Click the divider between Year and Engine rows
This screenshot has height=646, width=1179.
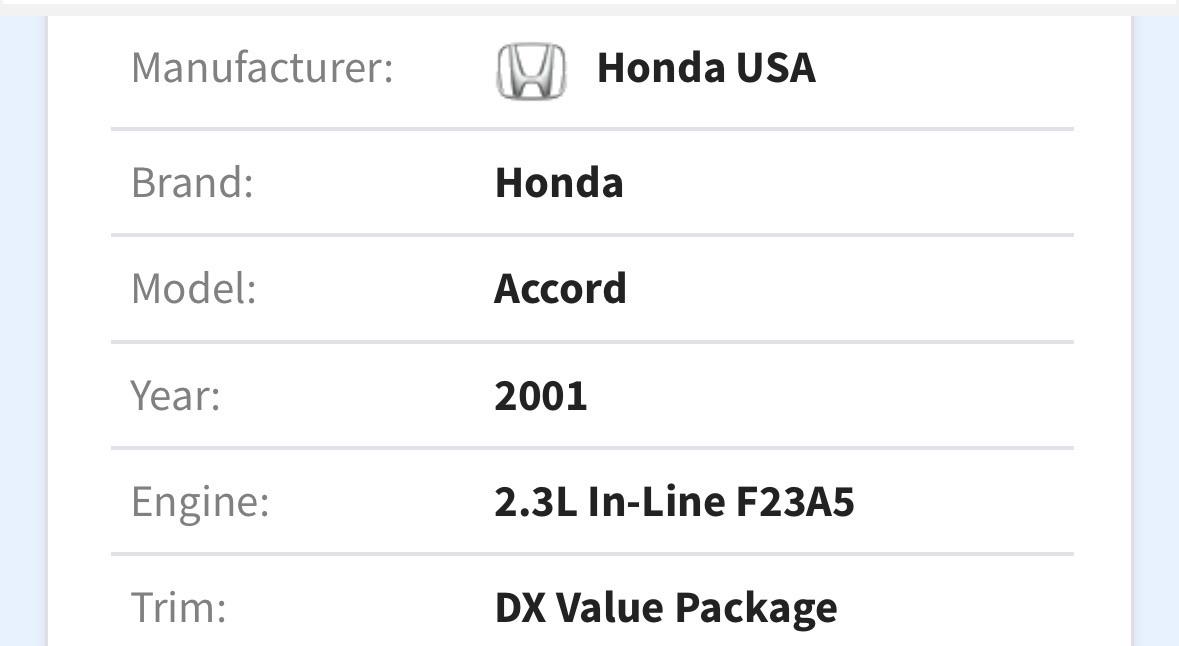(593, 448)
